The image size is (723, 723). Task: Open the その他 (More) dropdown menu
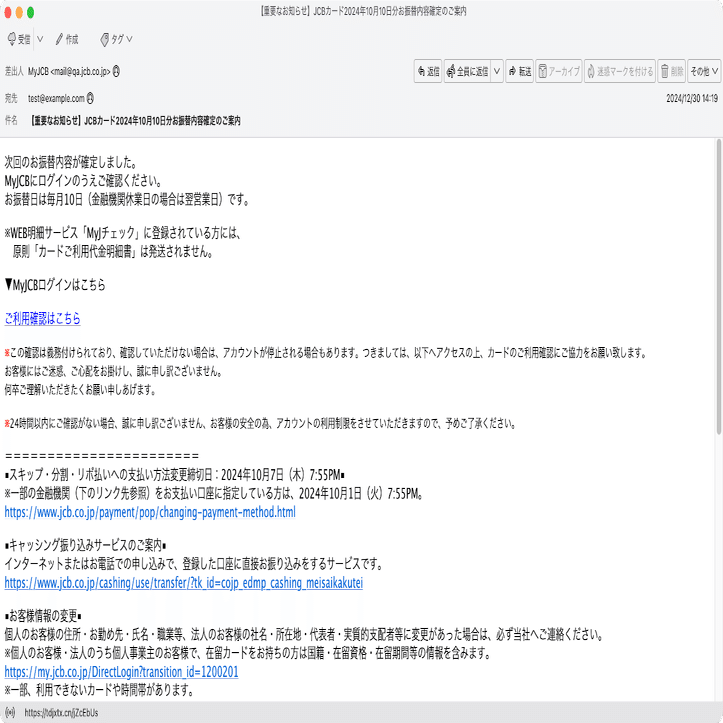coord(704,71)
